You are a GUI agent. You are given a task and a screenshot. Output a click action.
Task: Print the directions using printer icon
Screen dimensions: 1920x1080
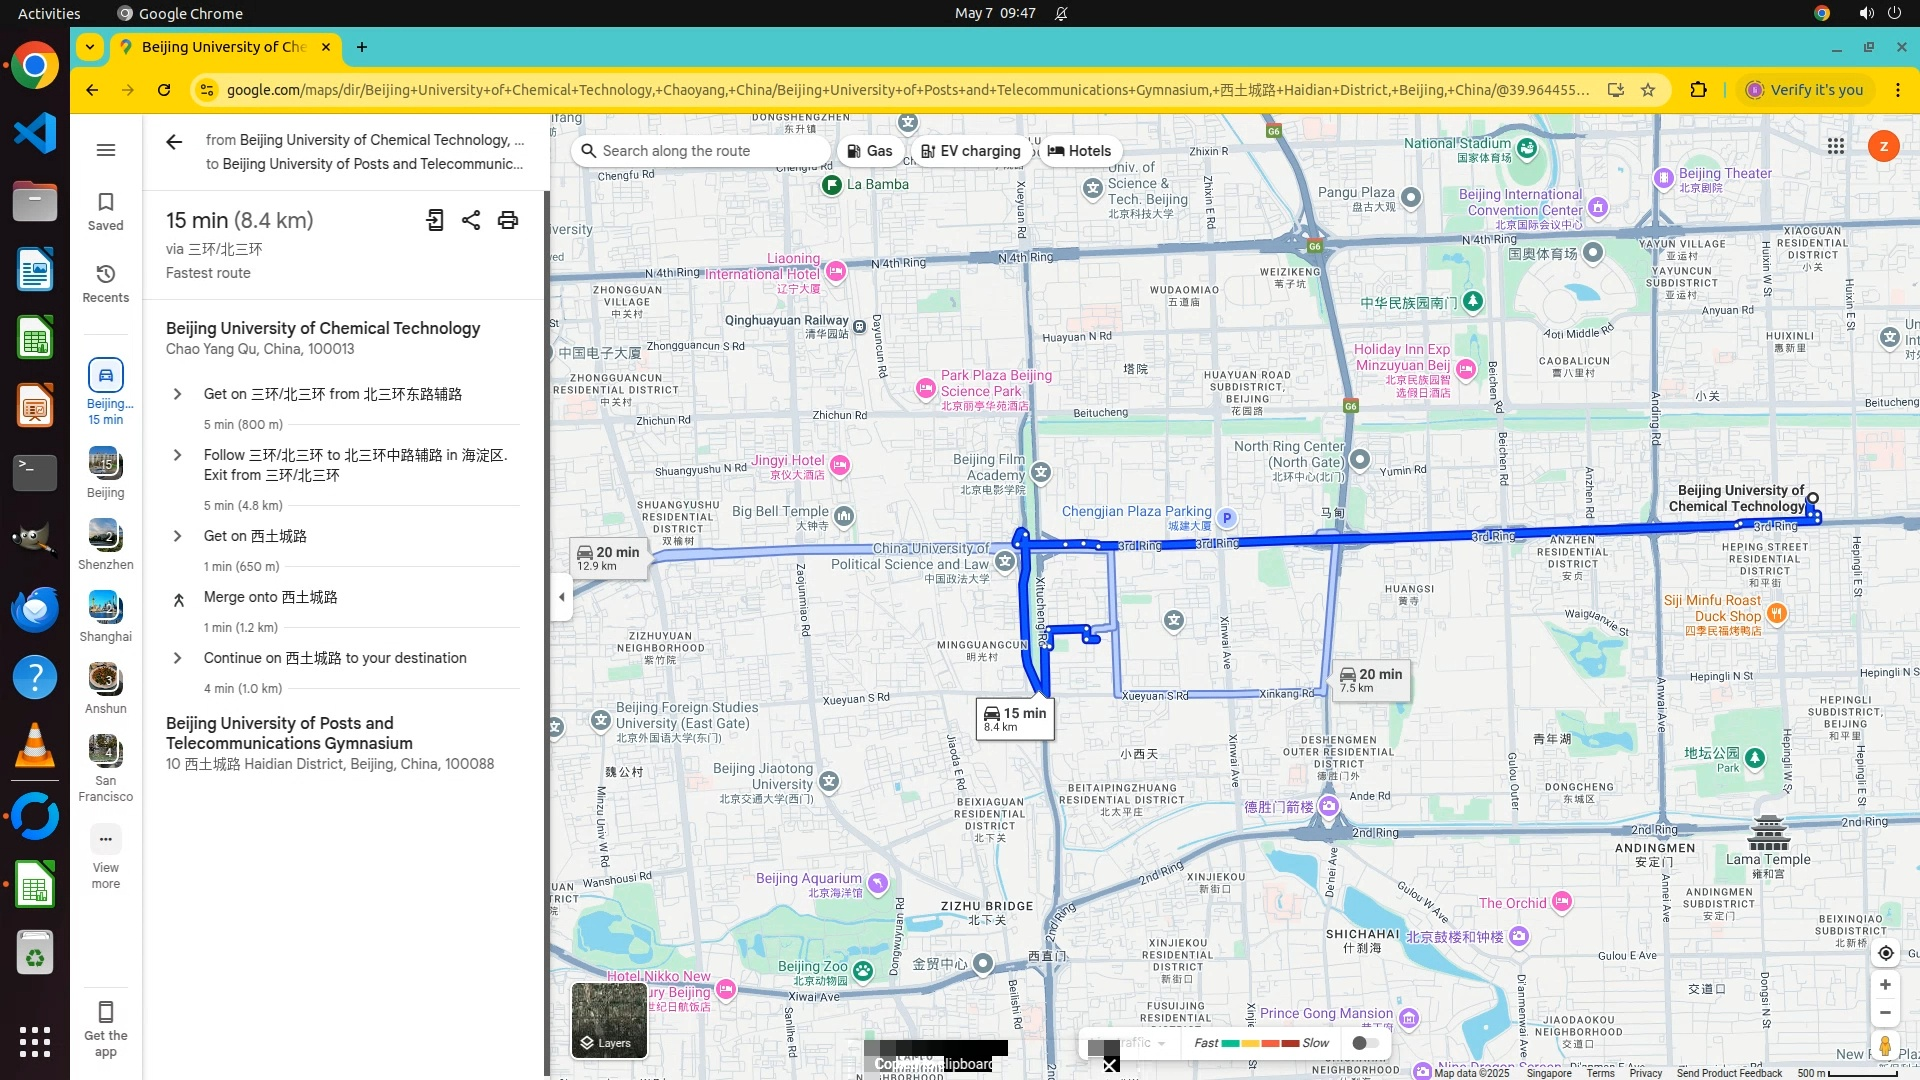[508, 220]
